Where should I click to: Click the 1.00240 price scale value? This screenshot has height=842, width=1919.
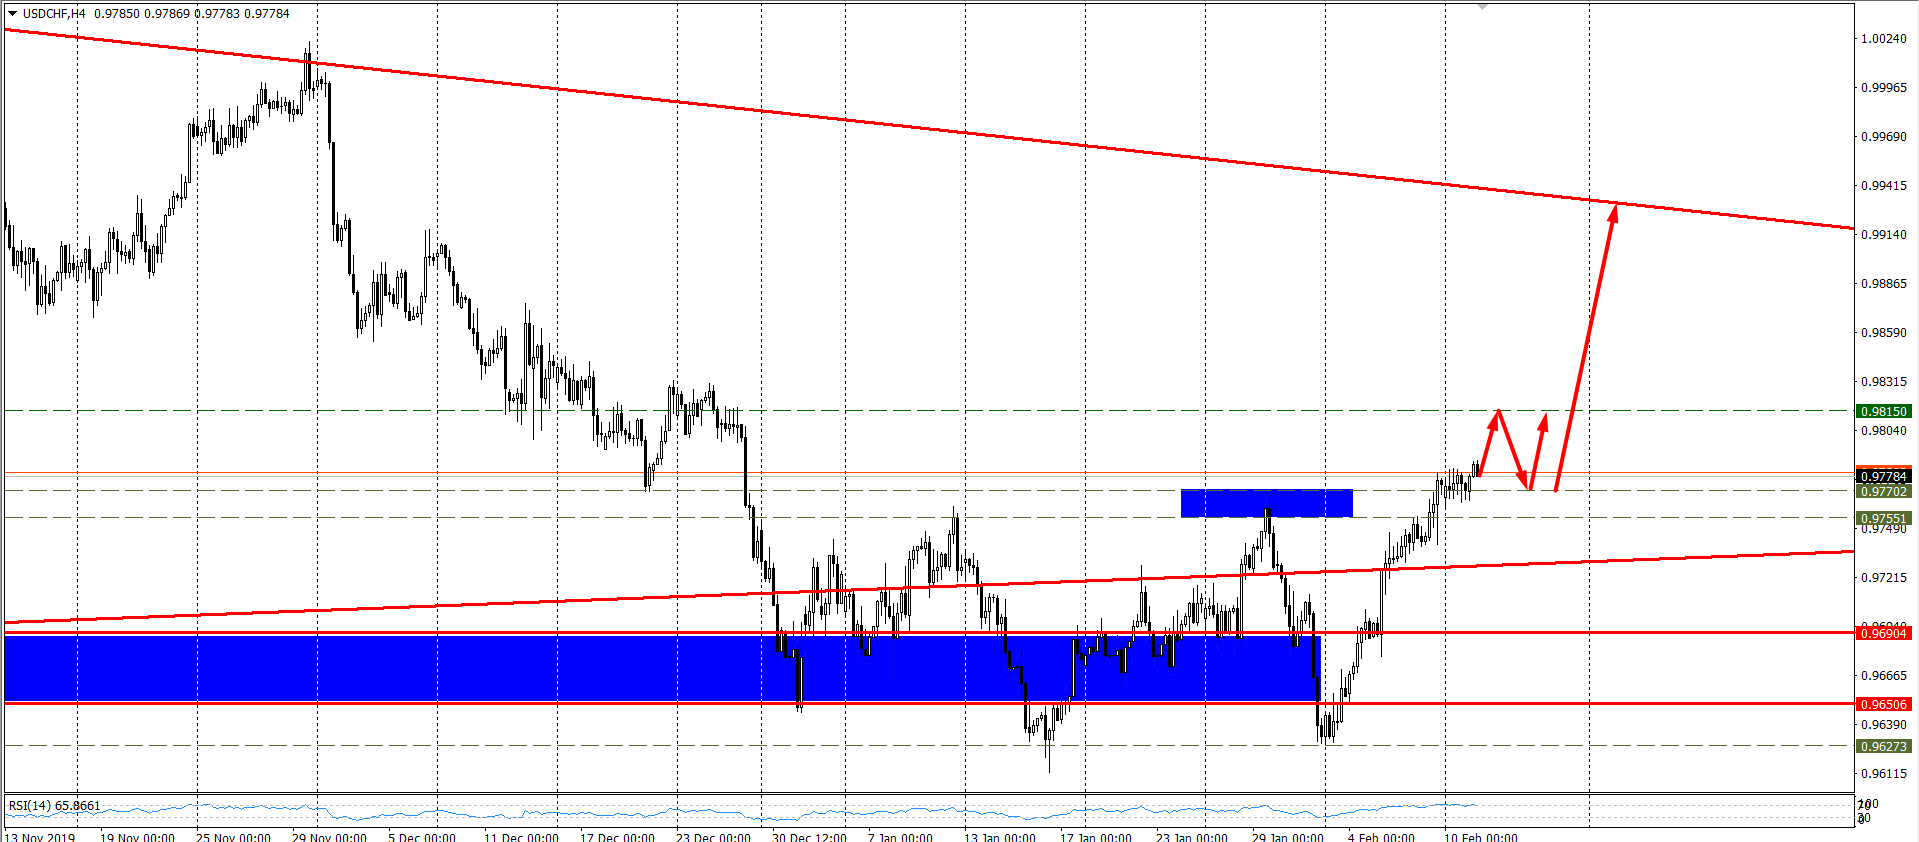(x=1883, y=38)
